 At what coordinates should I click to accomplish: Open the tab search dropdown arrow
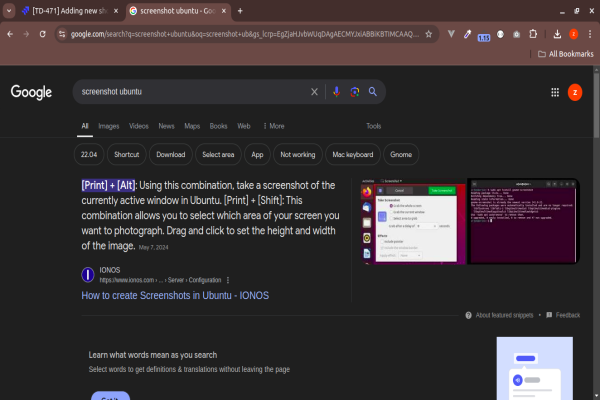point(9,11)
